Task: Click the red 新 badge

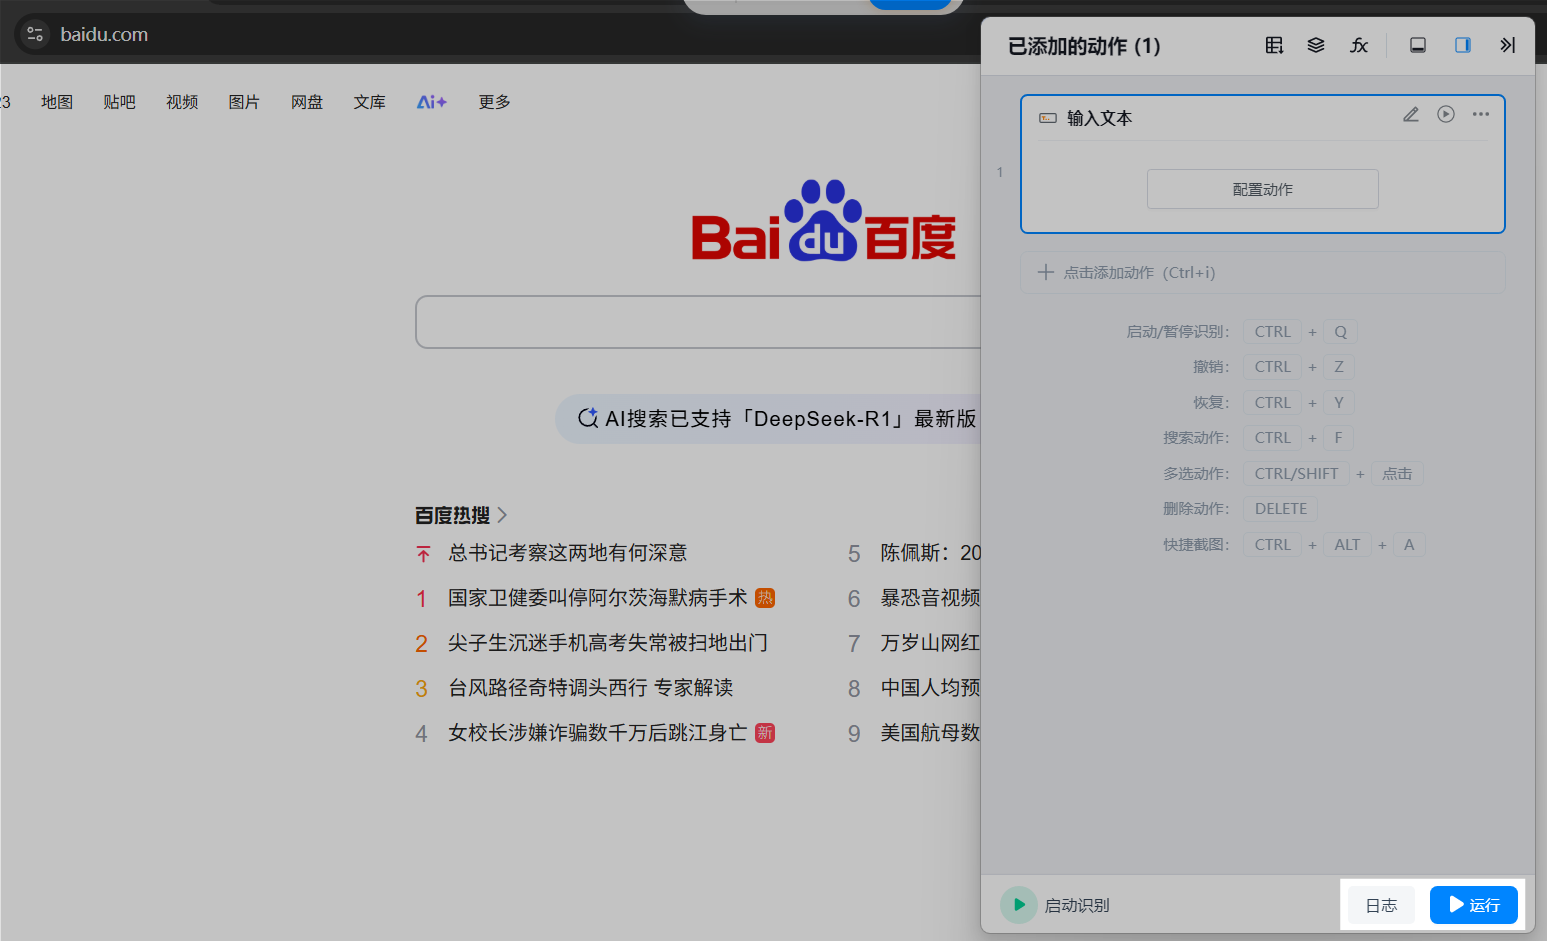Action: [x=765, y=733]
